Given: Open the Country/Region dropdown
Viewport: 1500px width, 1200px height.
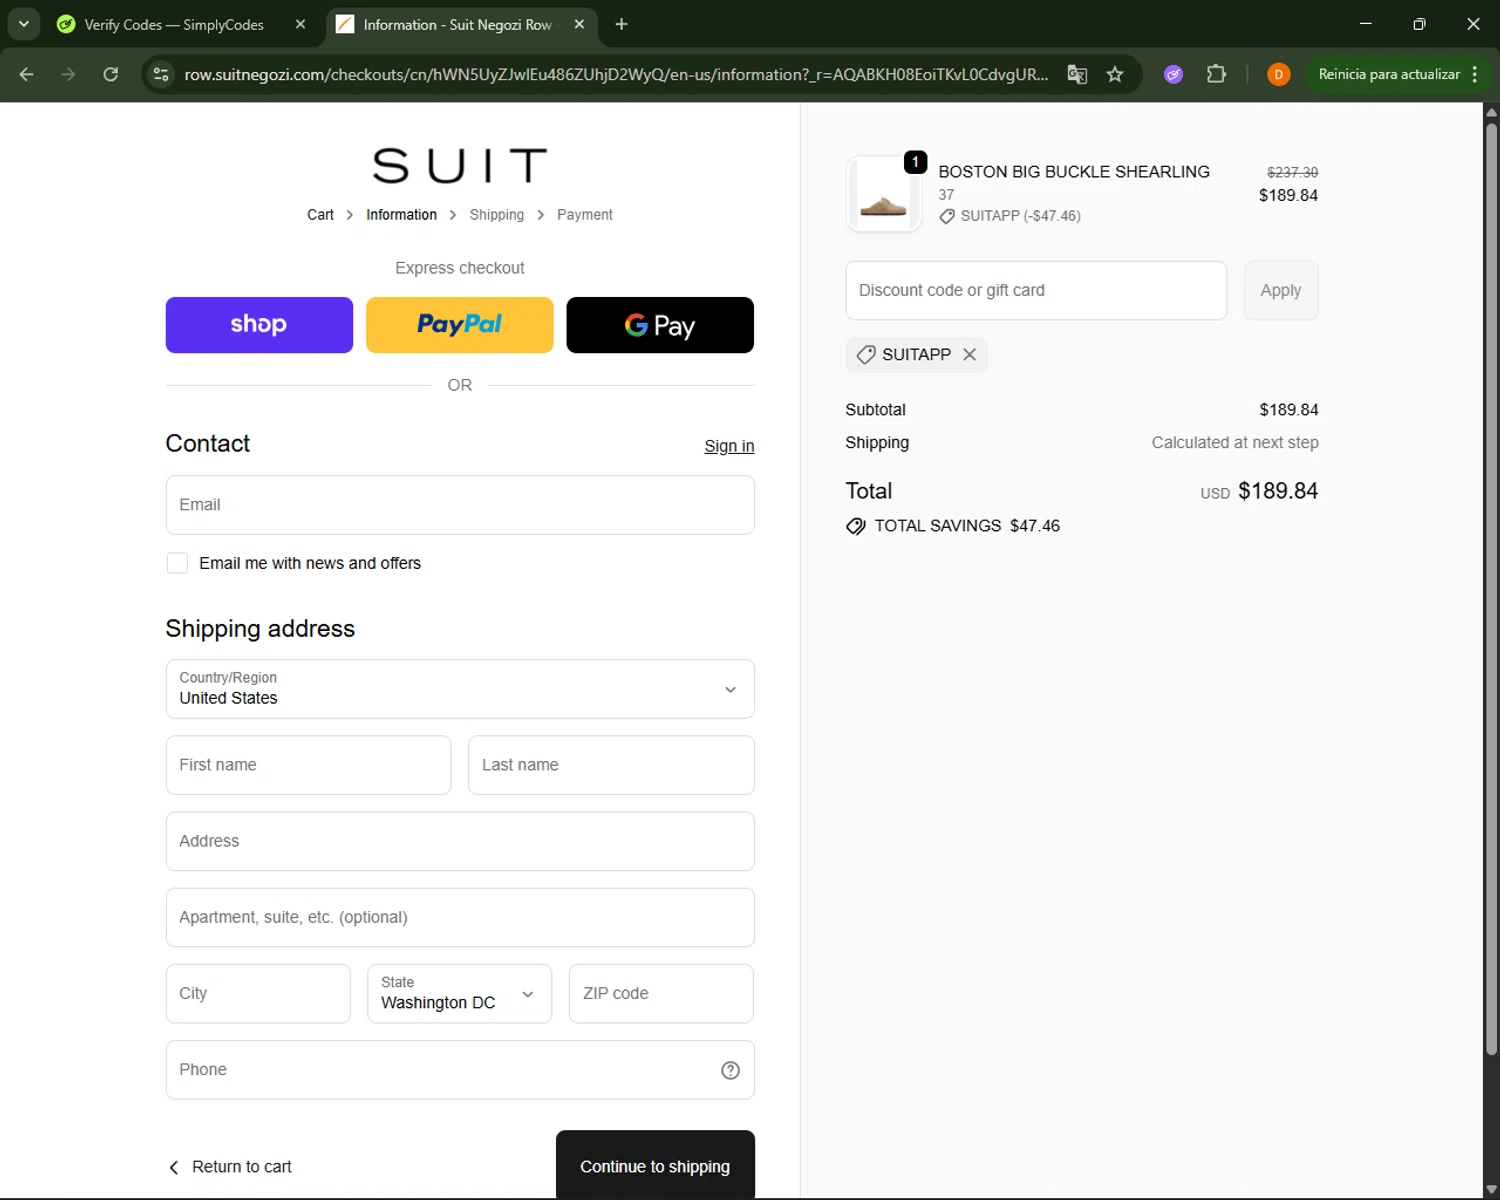Looking at the screenshot, I should (460, 689).
